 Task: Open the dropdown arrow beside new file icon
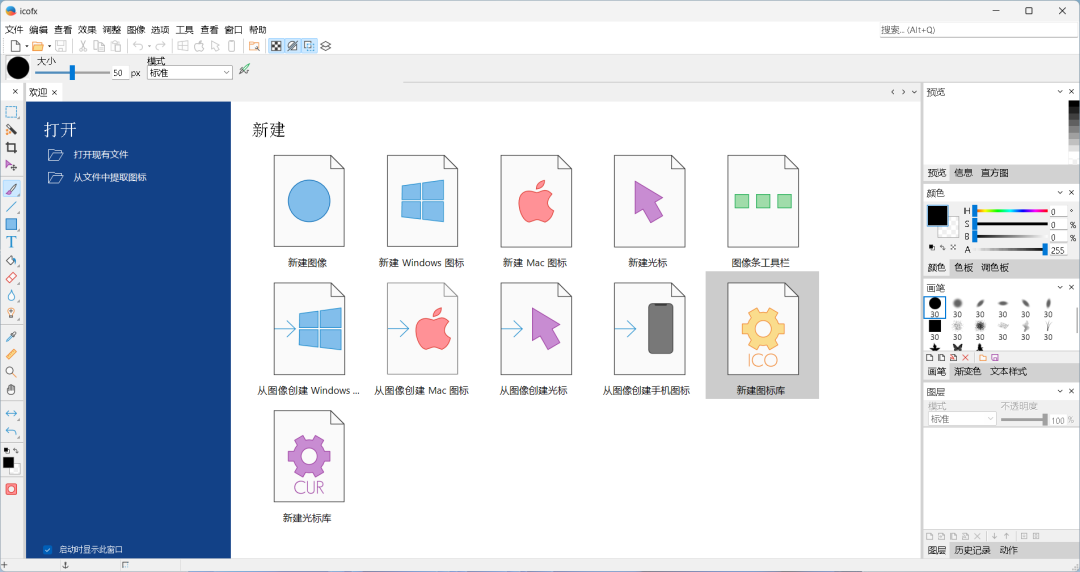pos(27,47)
